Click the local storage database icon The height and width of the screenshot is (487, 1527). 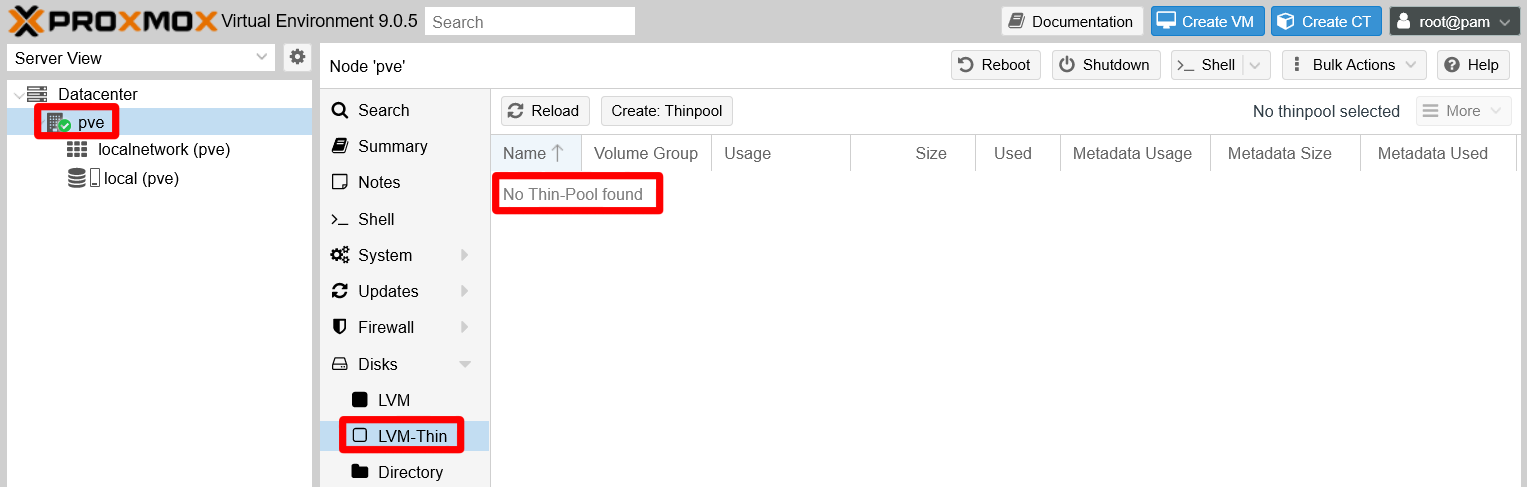pyautogui.click(x=77, y=178)
